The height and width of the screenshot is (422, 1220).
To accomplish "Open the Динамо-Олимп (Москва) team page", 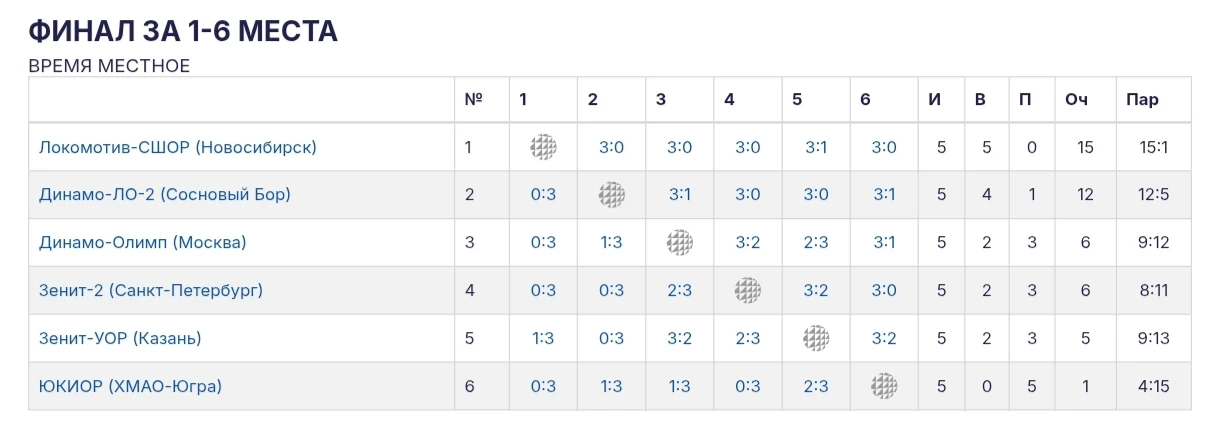I will pos(143,243).
